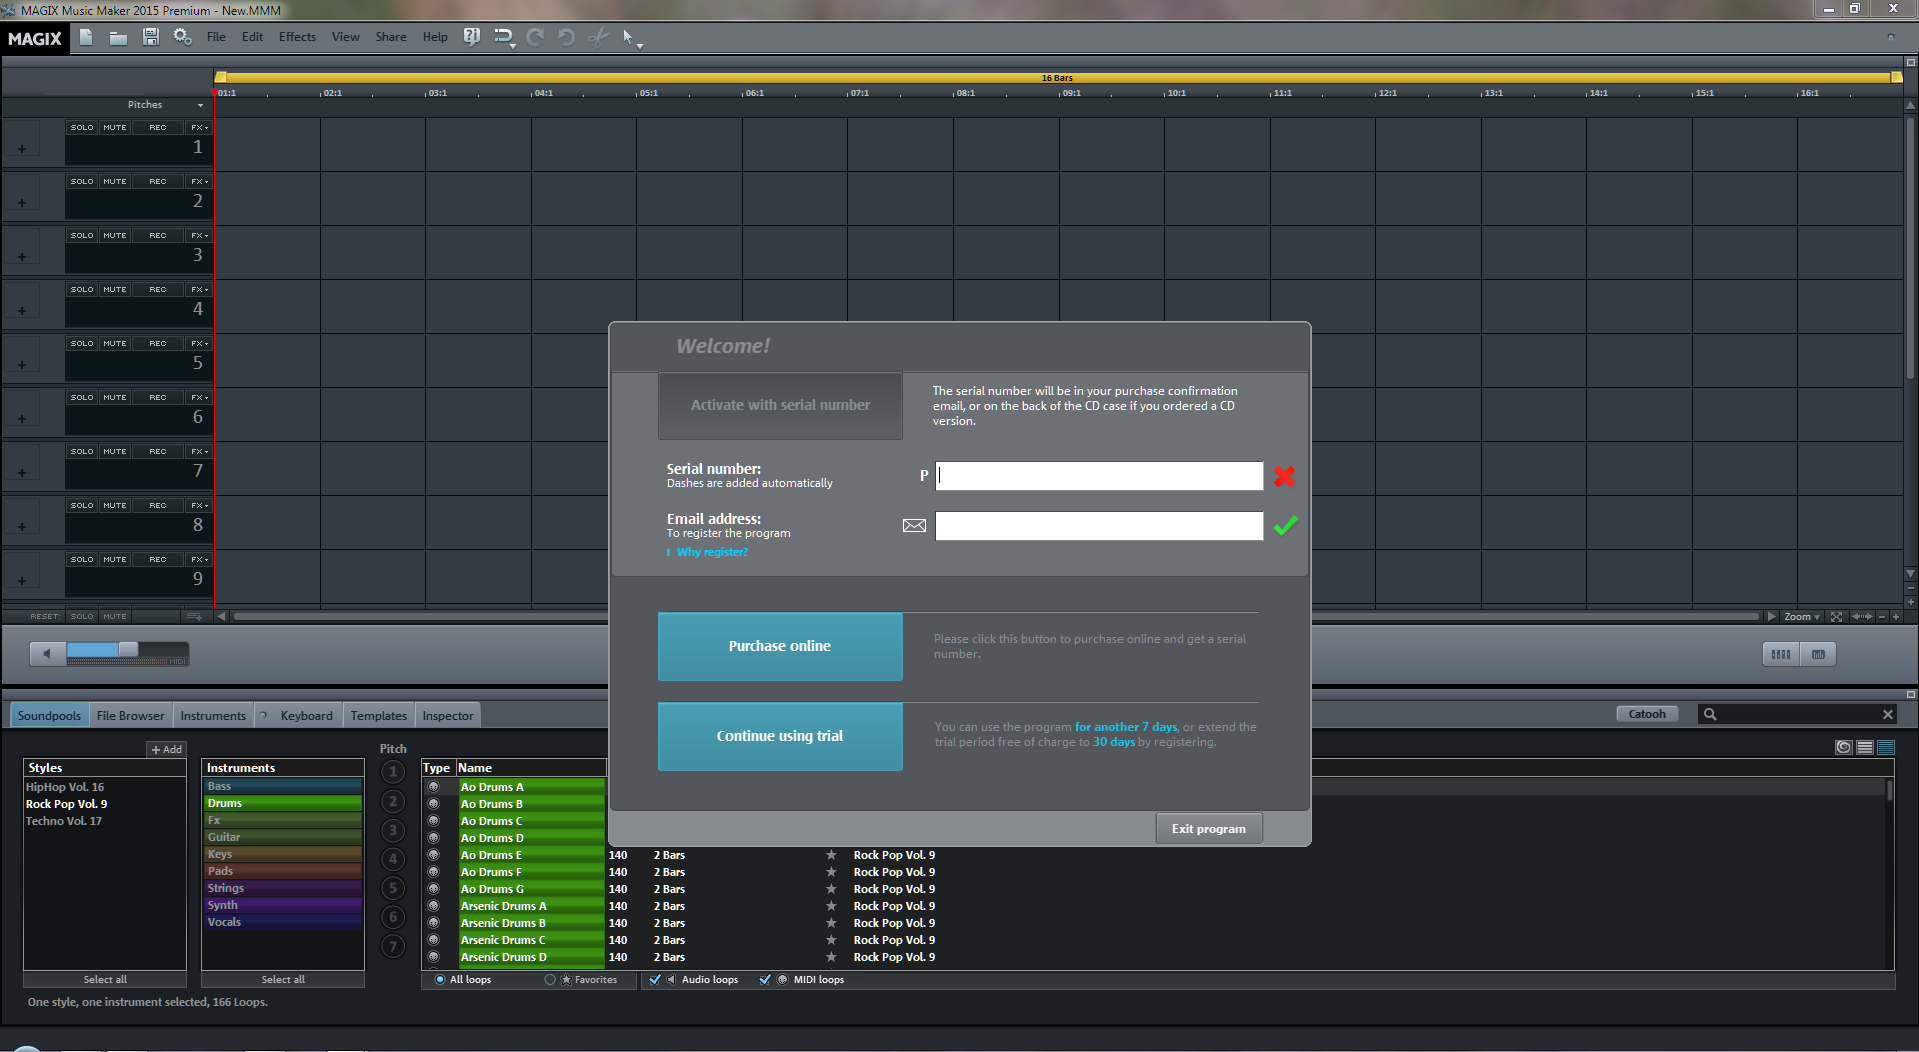Save the project with floppy disk icon

(x=151, y=37)
